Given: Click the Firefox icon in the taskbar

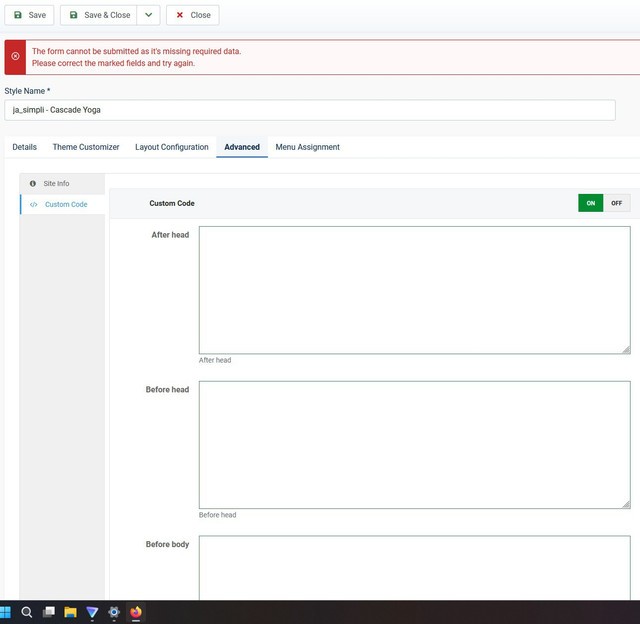Looking at the screenshot, I should coord(136,612).
